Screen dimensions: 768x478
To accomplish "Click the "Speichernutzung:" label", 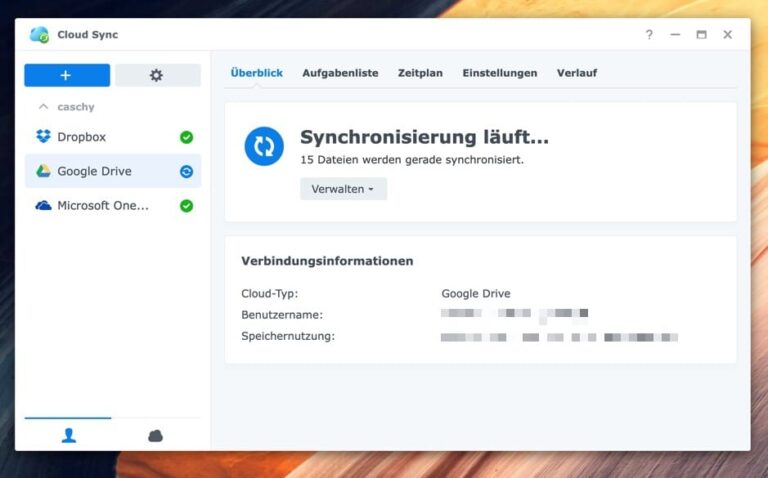I will click(x=288, y=336).
